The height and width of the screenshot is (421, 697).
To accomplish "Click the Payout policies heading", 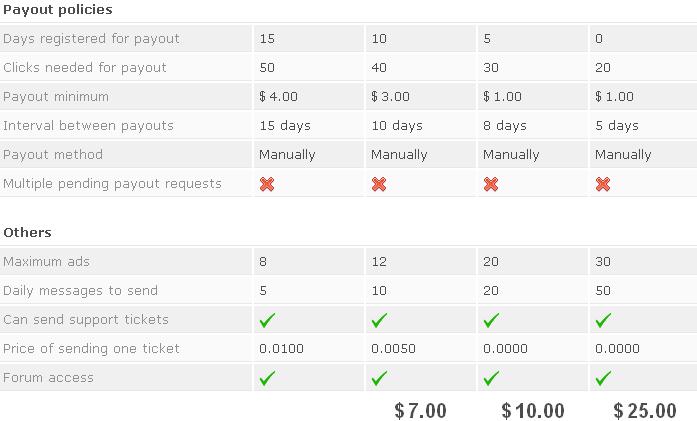I will [x=58, y=10].
